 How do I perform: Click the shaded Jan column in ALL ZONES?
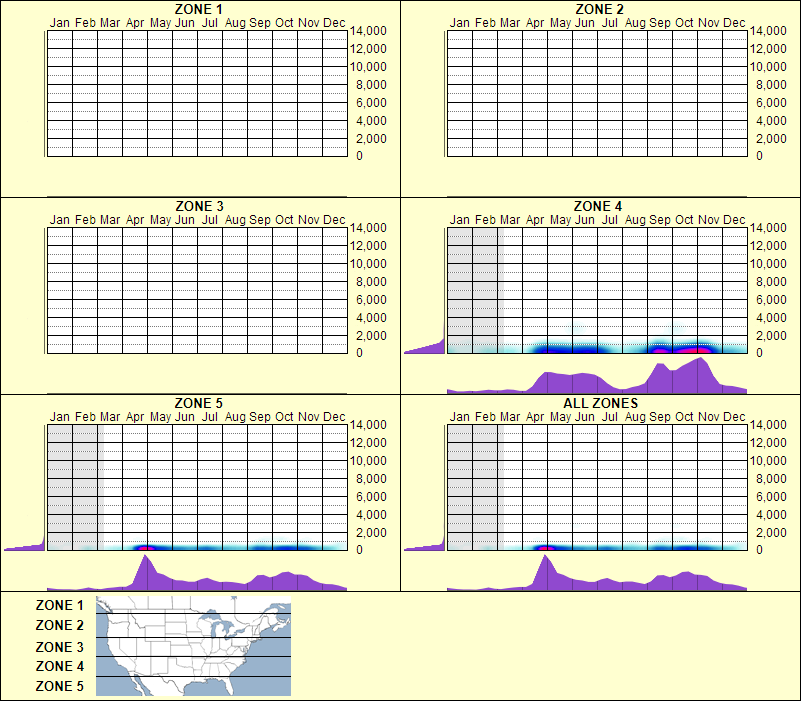click(x=460, y=490)
